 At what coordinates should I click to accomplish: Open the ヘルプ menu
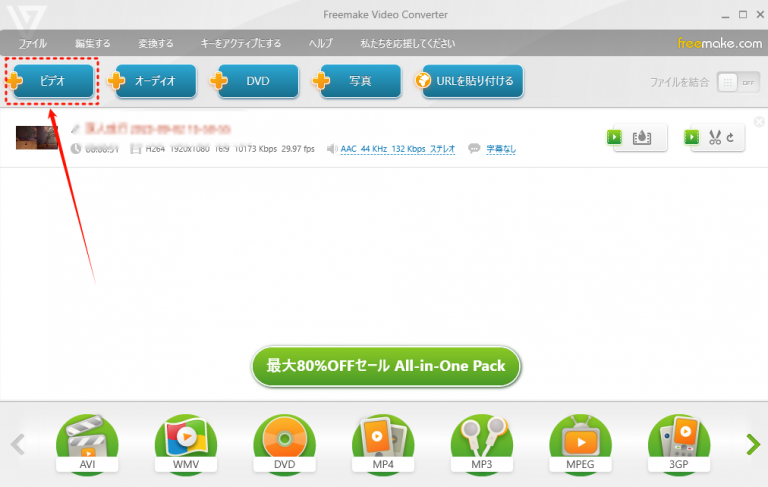[x=320, y=44]
